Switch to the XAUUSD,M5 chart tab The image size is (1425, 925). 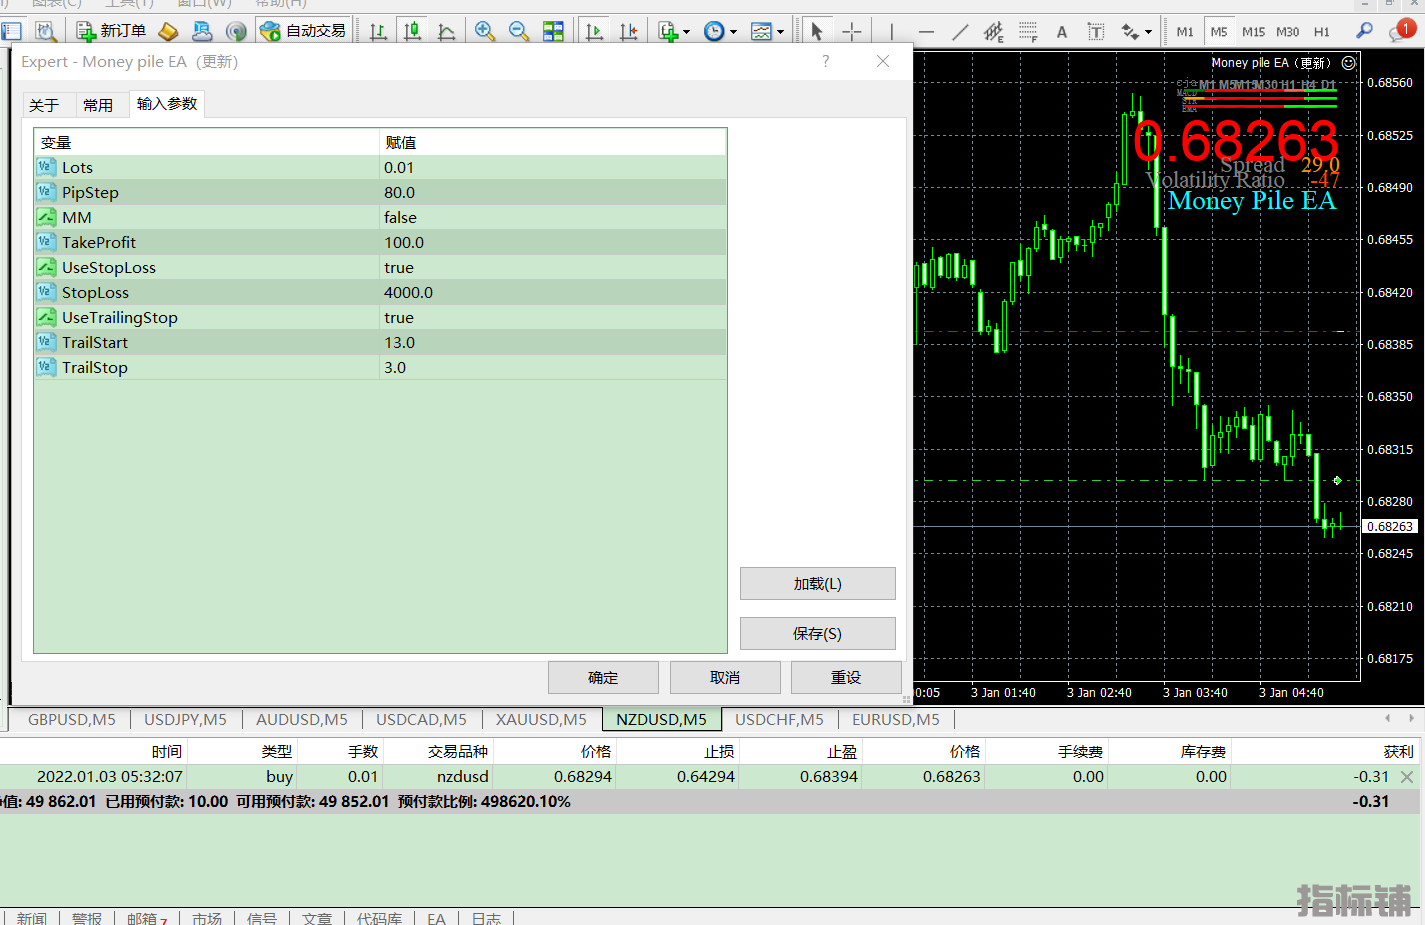[541, 719]
